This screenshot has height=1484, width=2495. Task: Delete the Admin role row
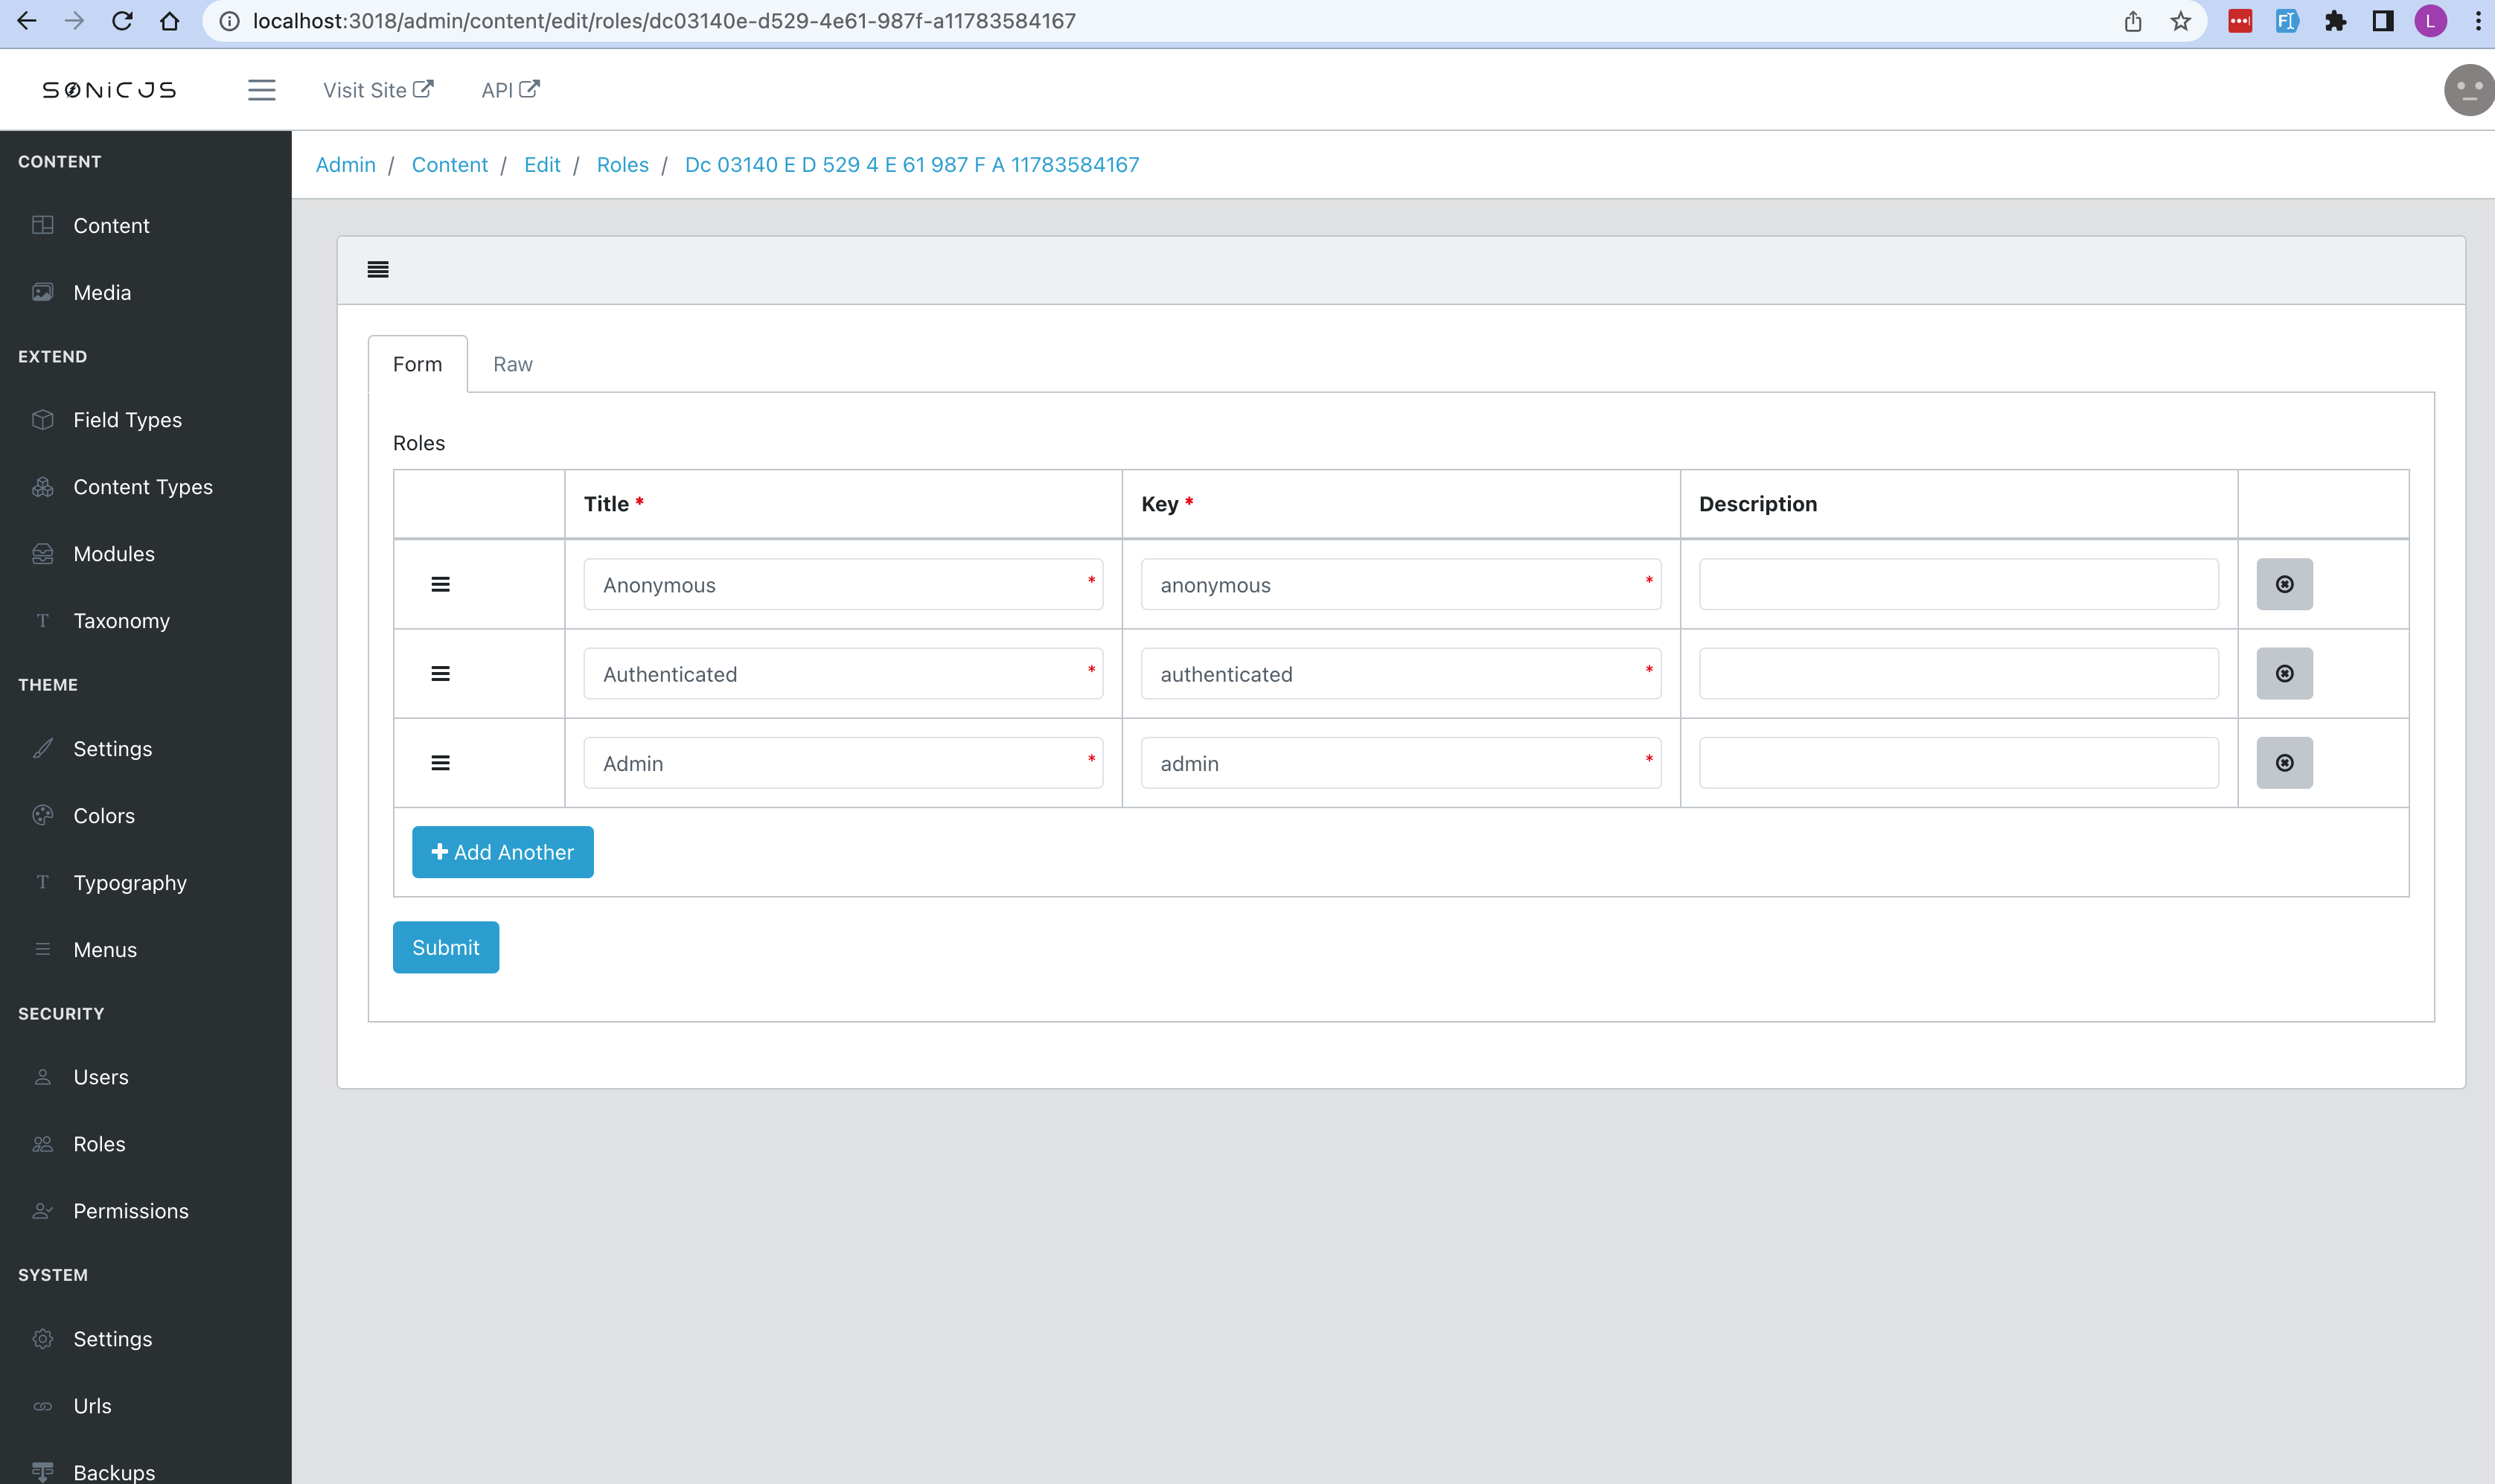coord(2284,762)
